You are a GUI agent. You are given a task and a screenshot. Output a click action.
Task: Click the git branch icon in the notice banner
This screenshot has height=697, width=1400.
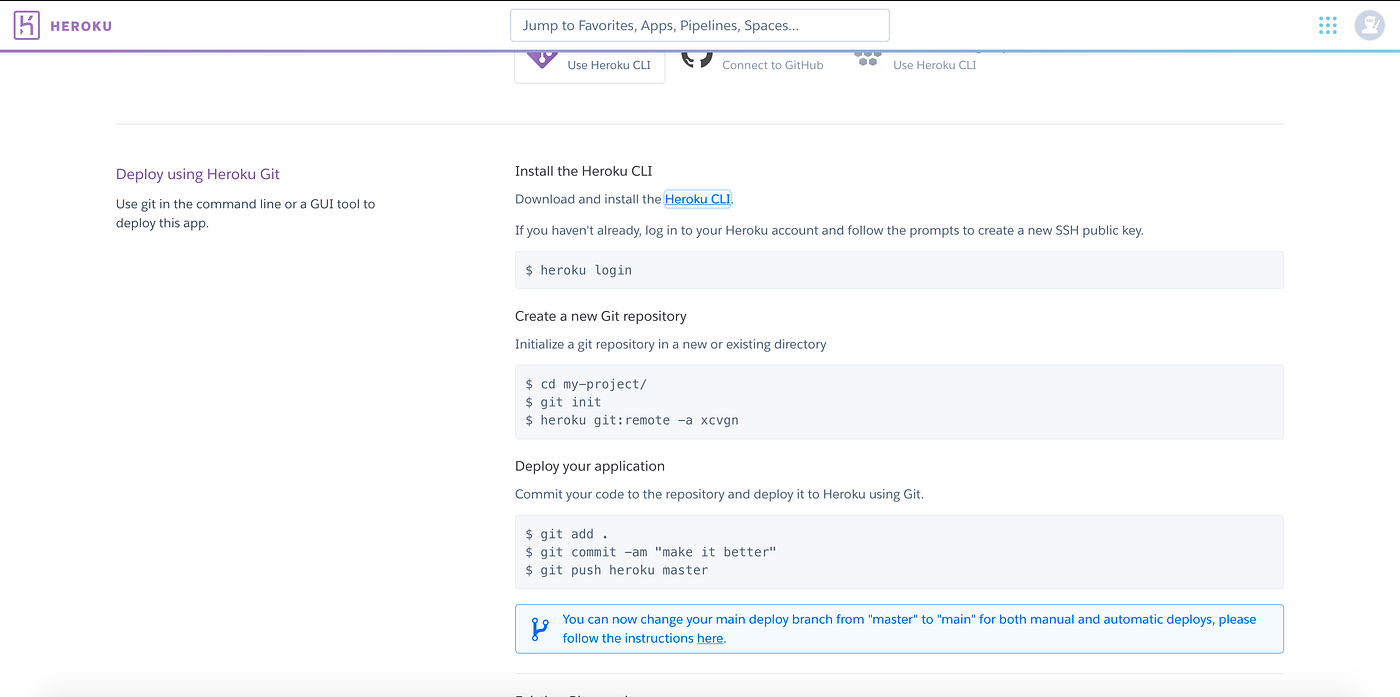pyautogui.click(x=541, y=627)
